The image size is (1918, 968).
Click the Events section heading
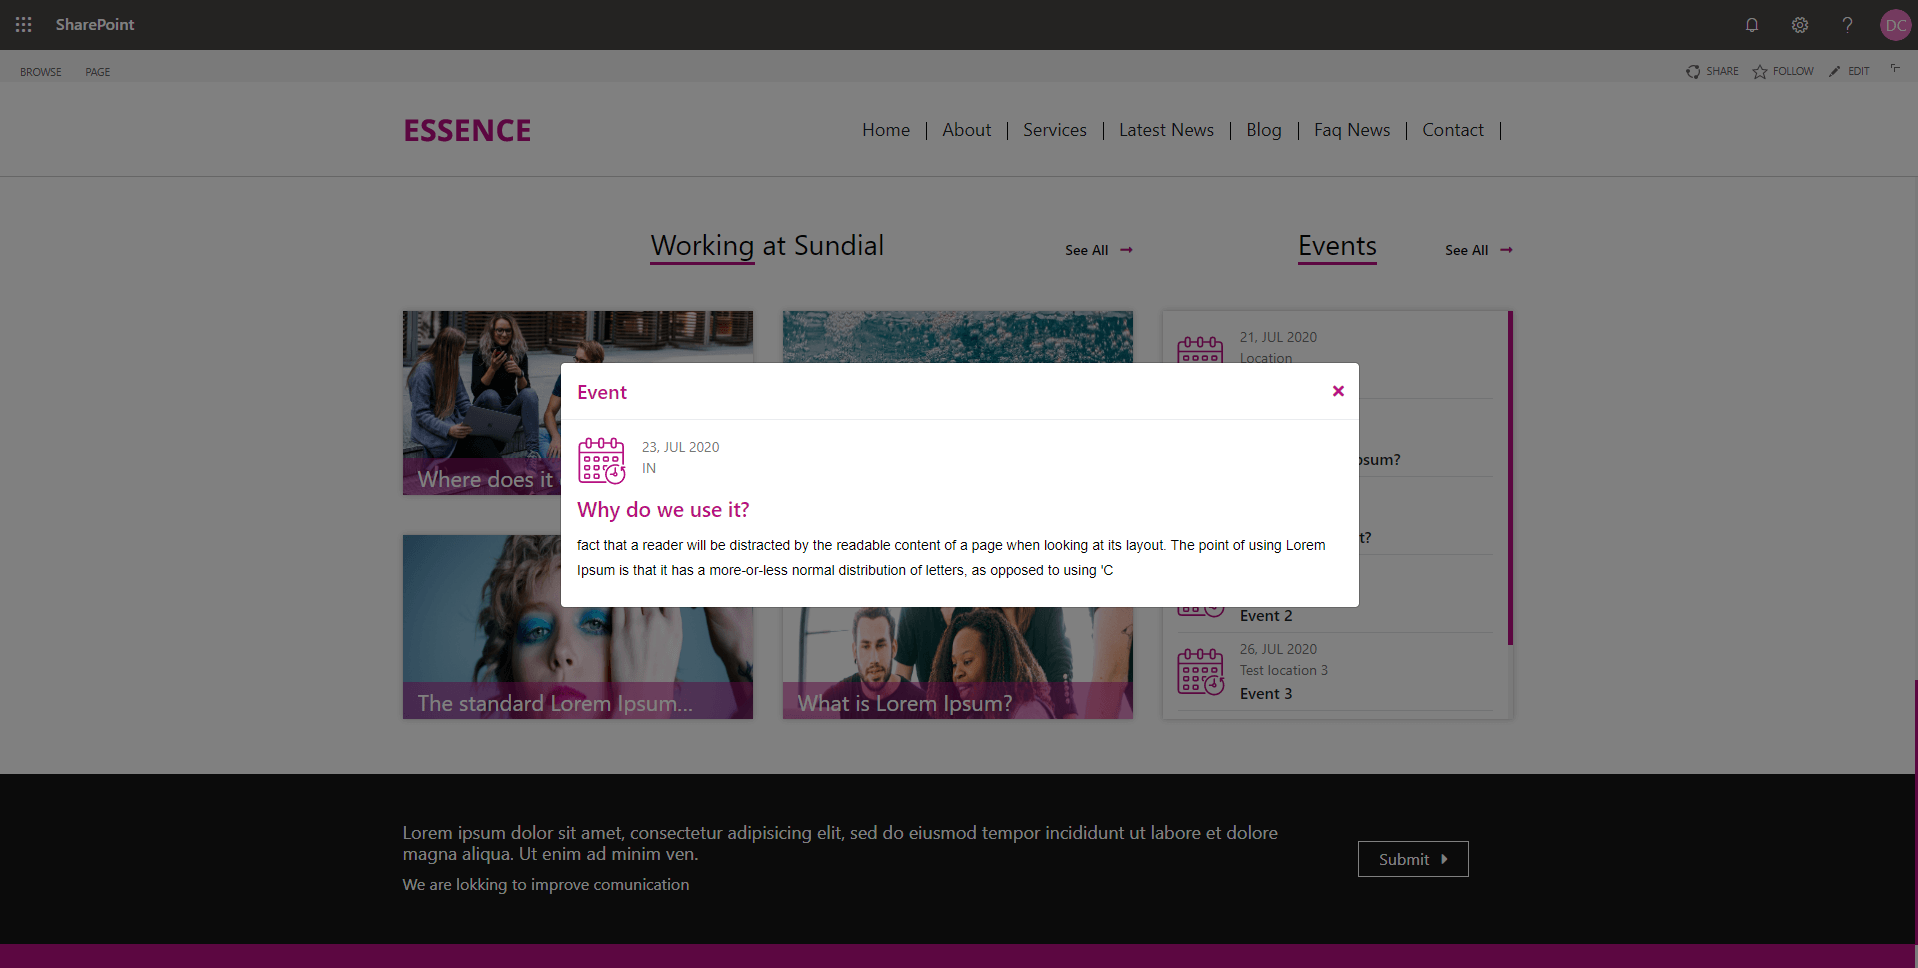pyautogui.click(x=1337, y=246)
